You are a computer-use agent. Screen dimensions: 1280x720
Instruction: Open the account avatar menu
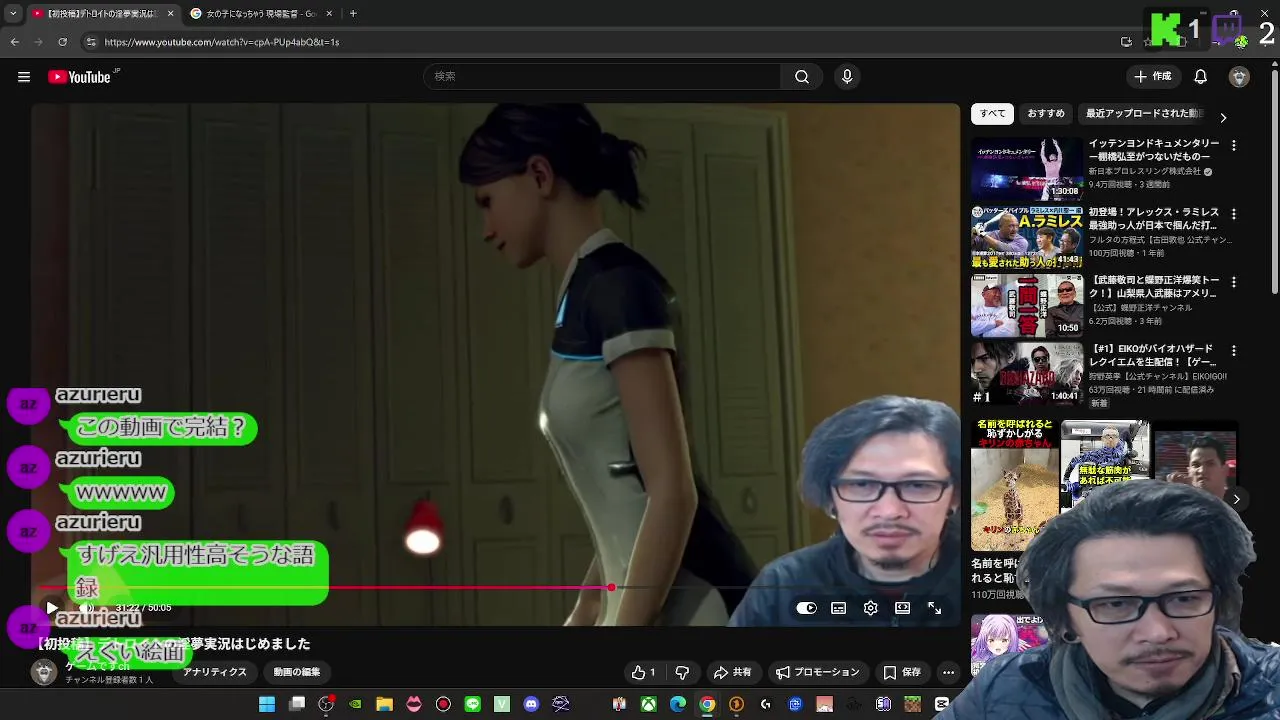[x=1239, y=77]
